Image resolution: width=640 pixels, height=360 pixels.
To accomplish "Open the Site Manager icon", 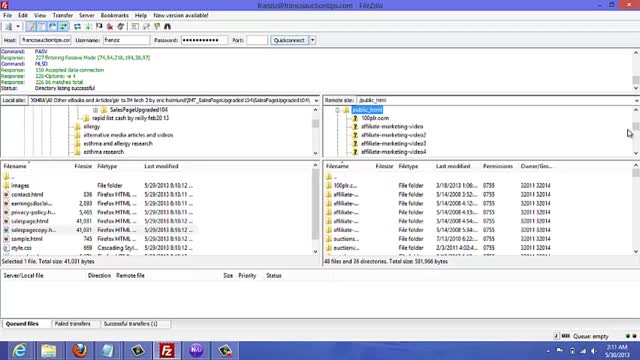I will [x=8, y=27].
